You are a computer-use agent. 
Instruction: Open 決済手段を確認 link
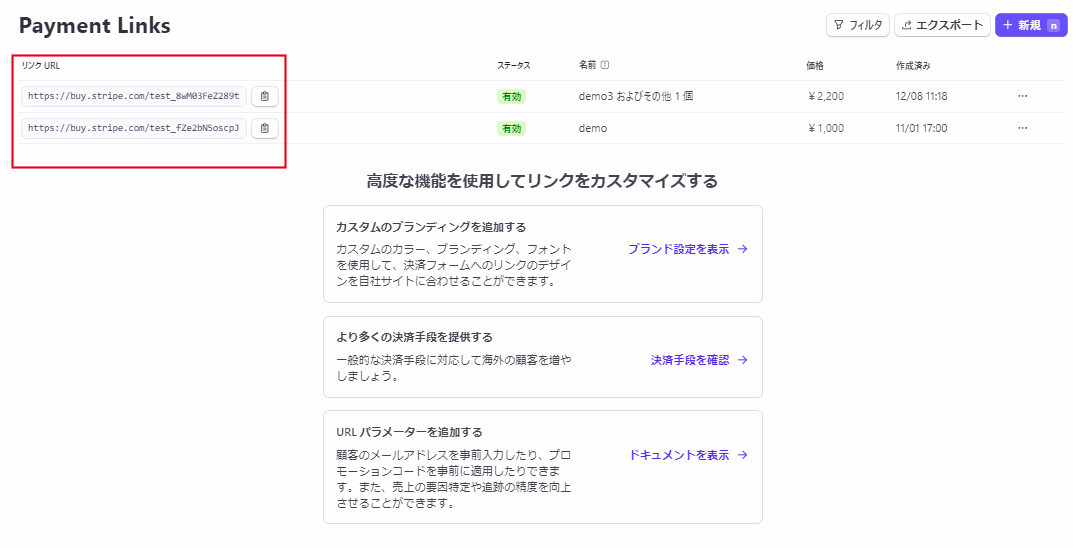click(x=699, y=360)
